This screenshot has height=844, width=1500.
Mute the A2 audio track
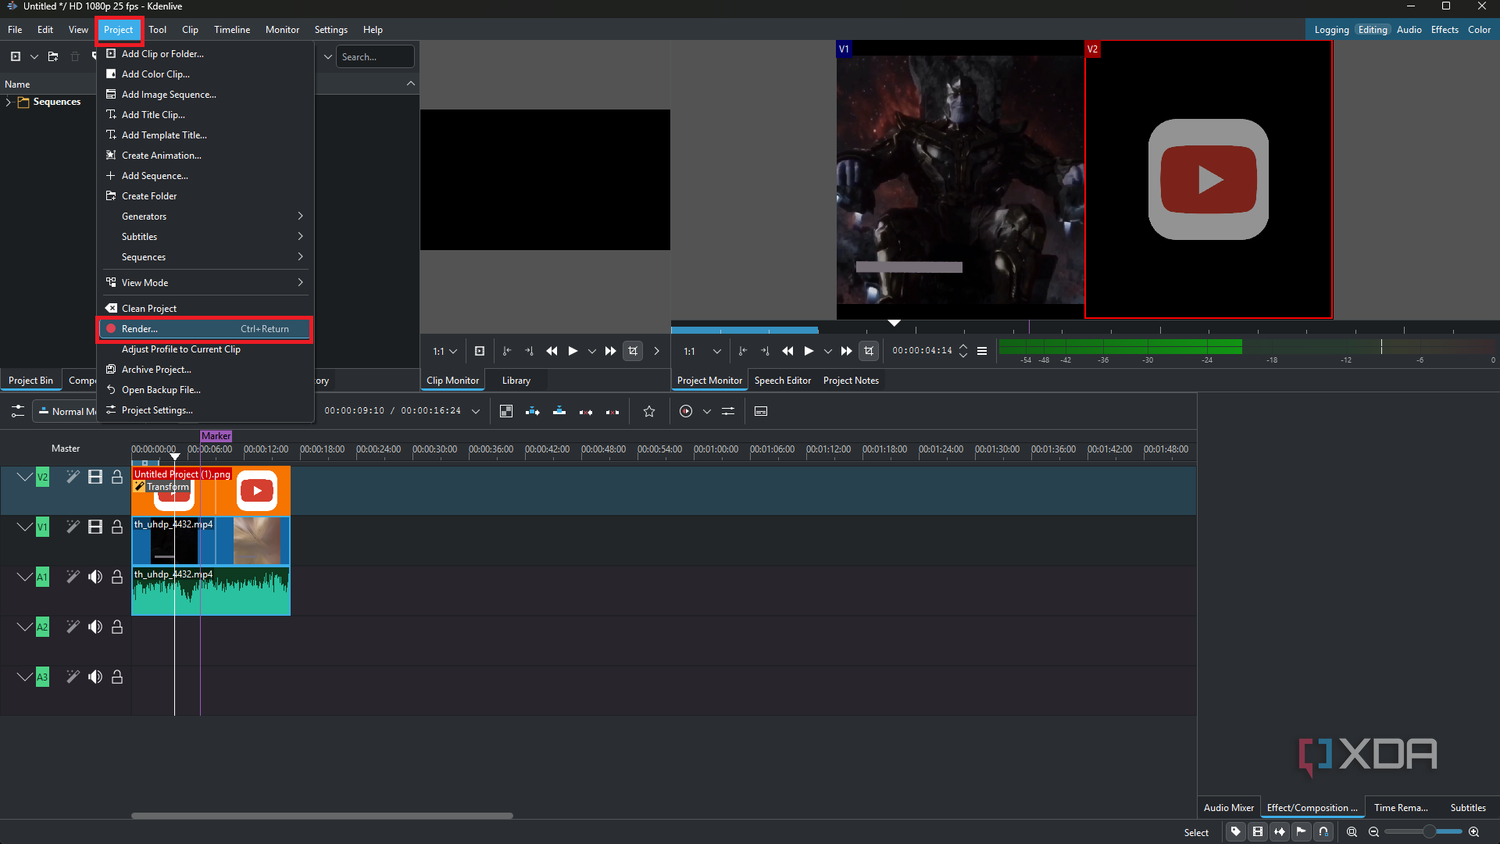(x=95, y=627)
